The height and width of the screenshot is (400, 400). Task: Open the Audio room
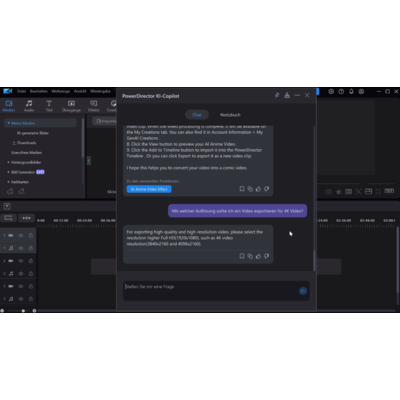pyautogui.click(x=29, y=106)
